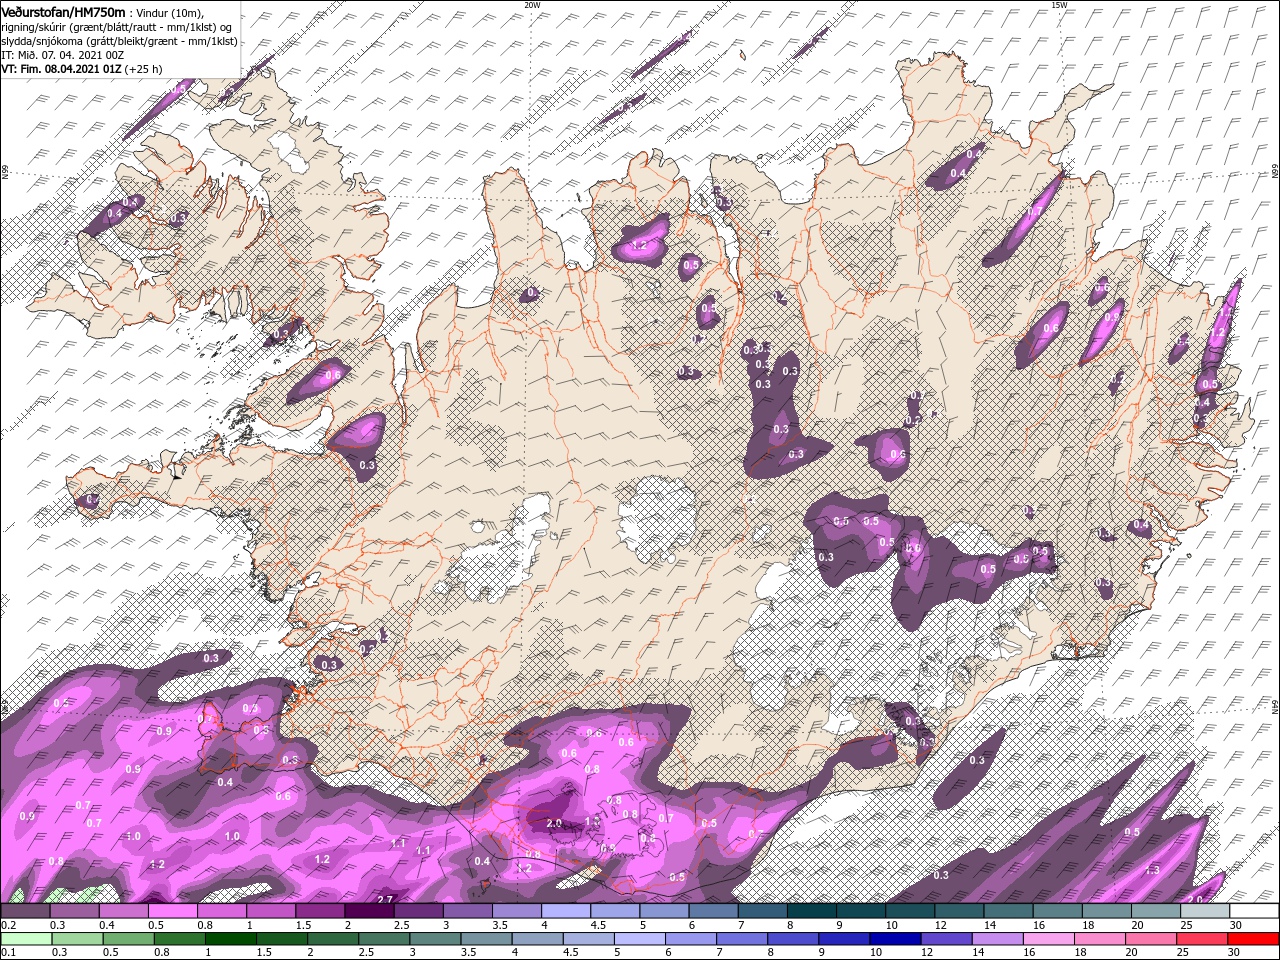Click the '0.1' label in lower legend row
This screenshot has width=1280, height=960.
[x=8, y=953]
